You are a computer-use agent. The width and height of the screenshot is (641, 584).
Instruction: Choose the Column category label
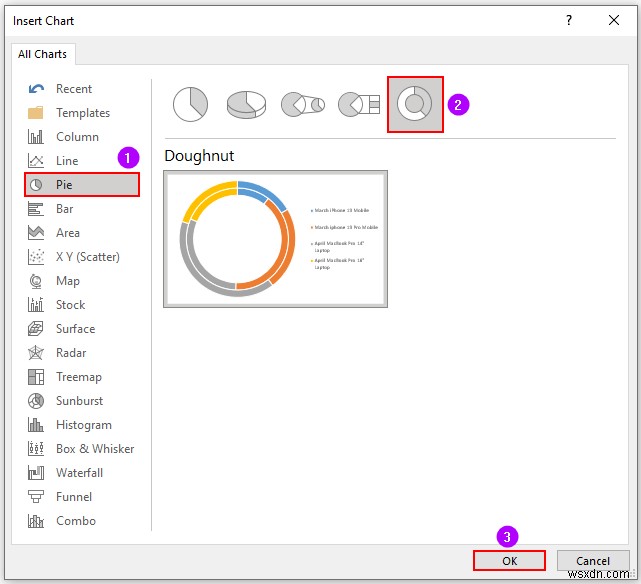click(77, 136)
